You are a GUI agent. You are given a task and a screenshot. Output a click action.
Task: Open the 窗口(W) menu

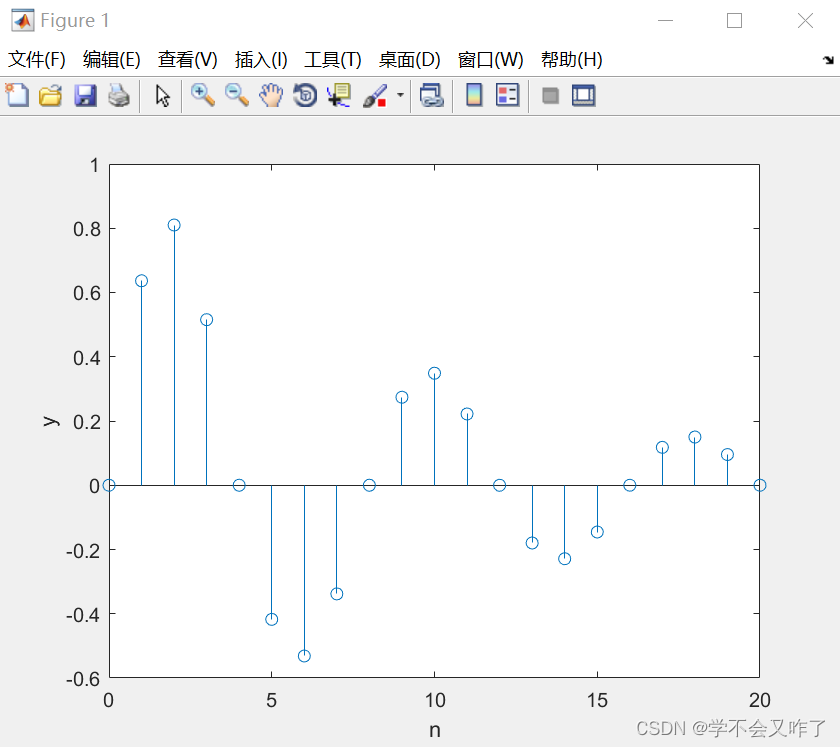tap(490, 59)
